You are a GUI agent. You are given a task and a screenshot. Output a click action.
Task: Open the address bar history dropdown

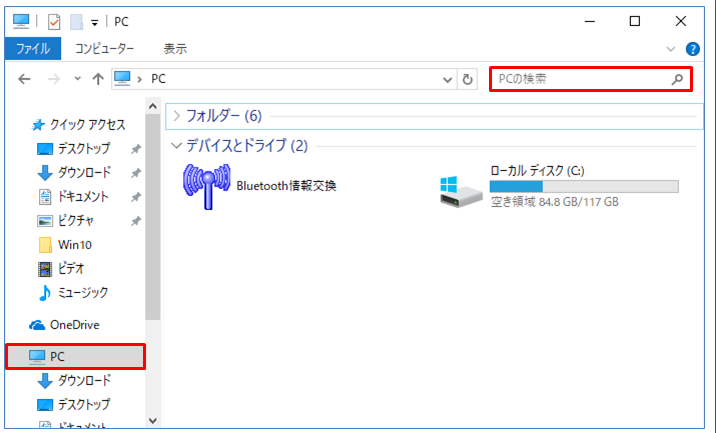coord(448,78)
